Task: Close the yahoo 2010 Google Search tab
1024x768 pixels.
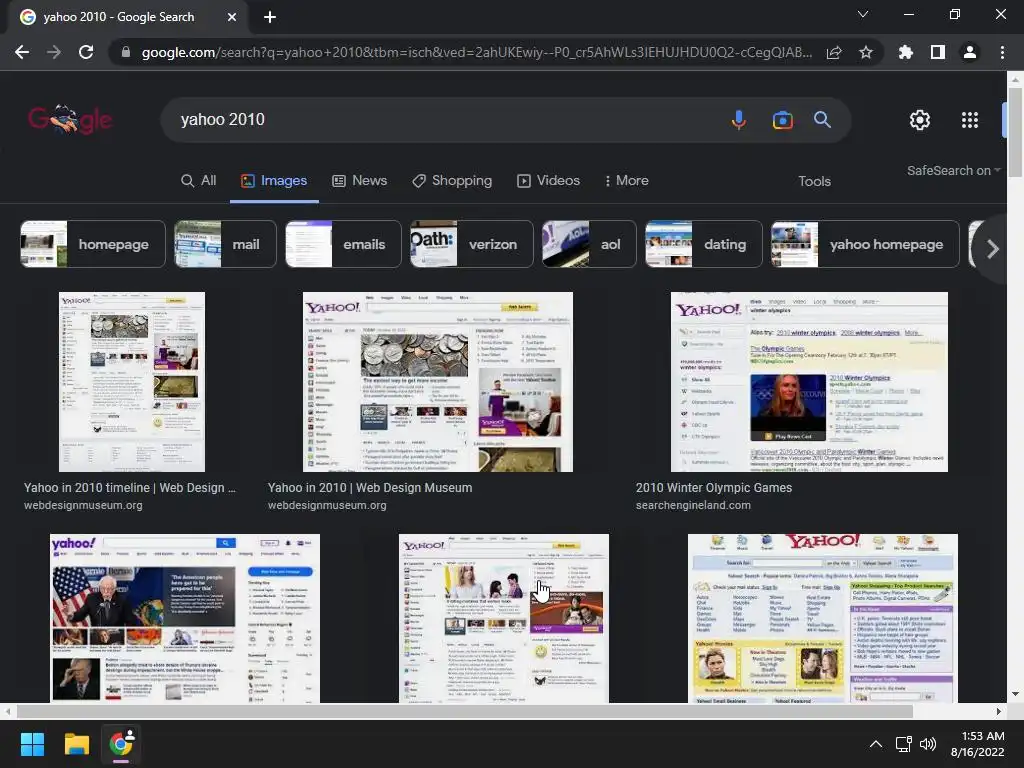Action: click(x=232, y=17)
